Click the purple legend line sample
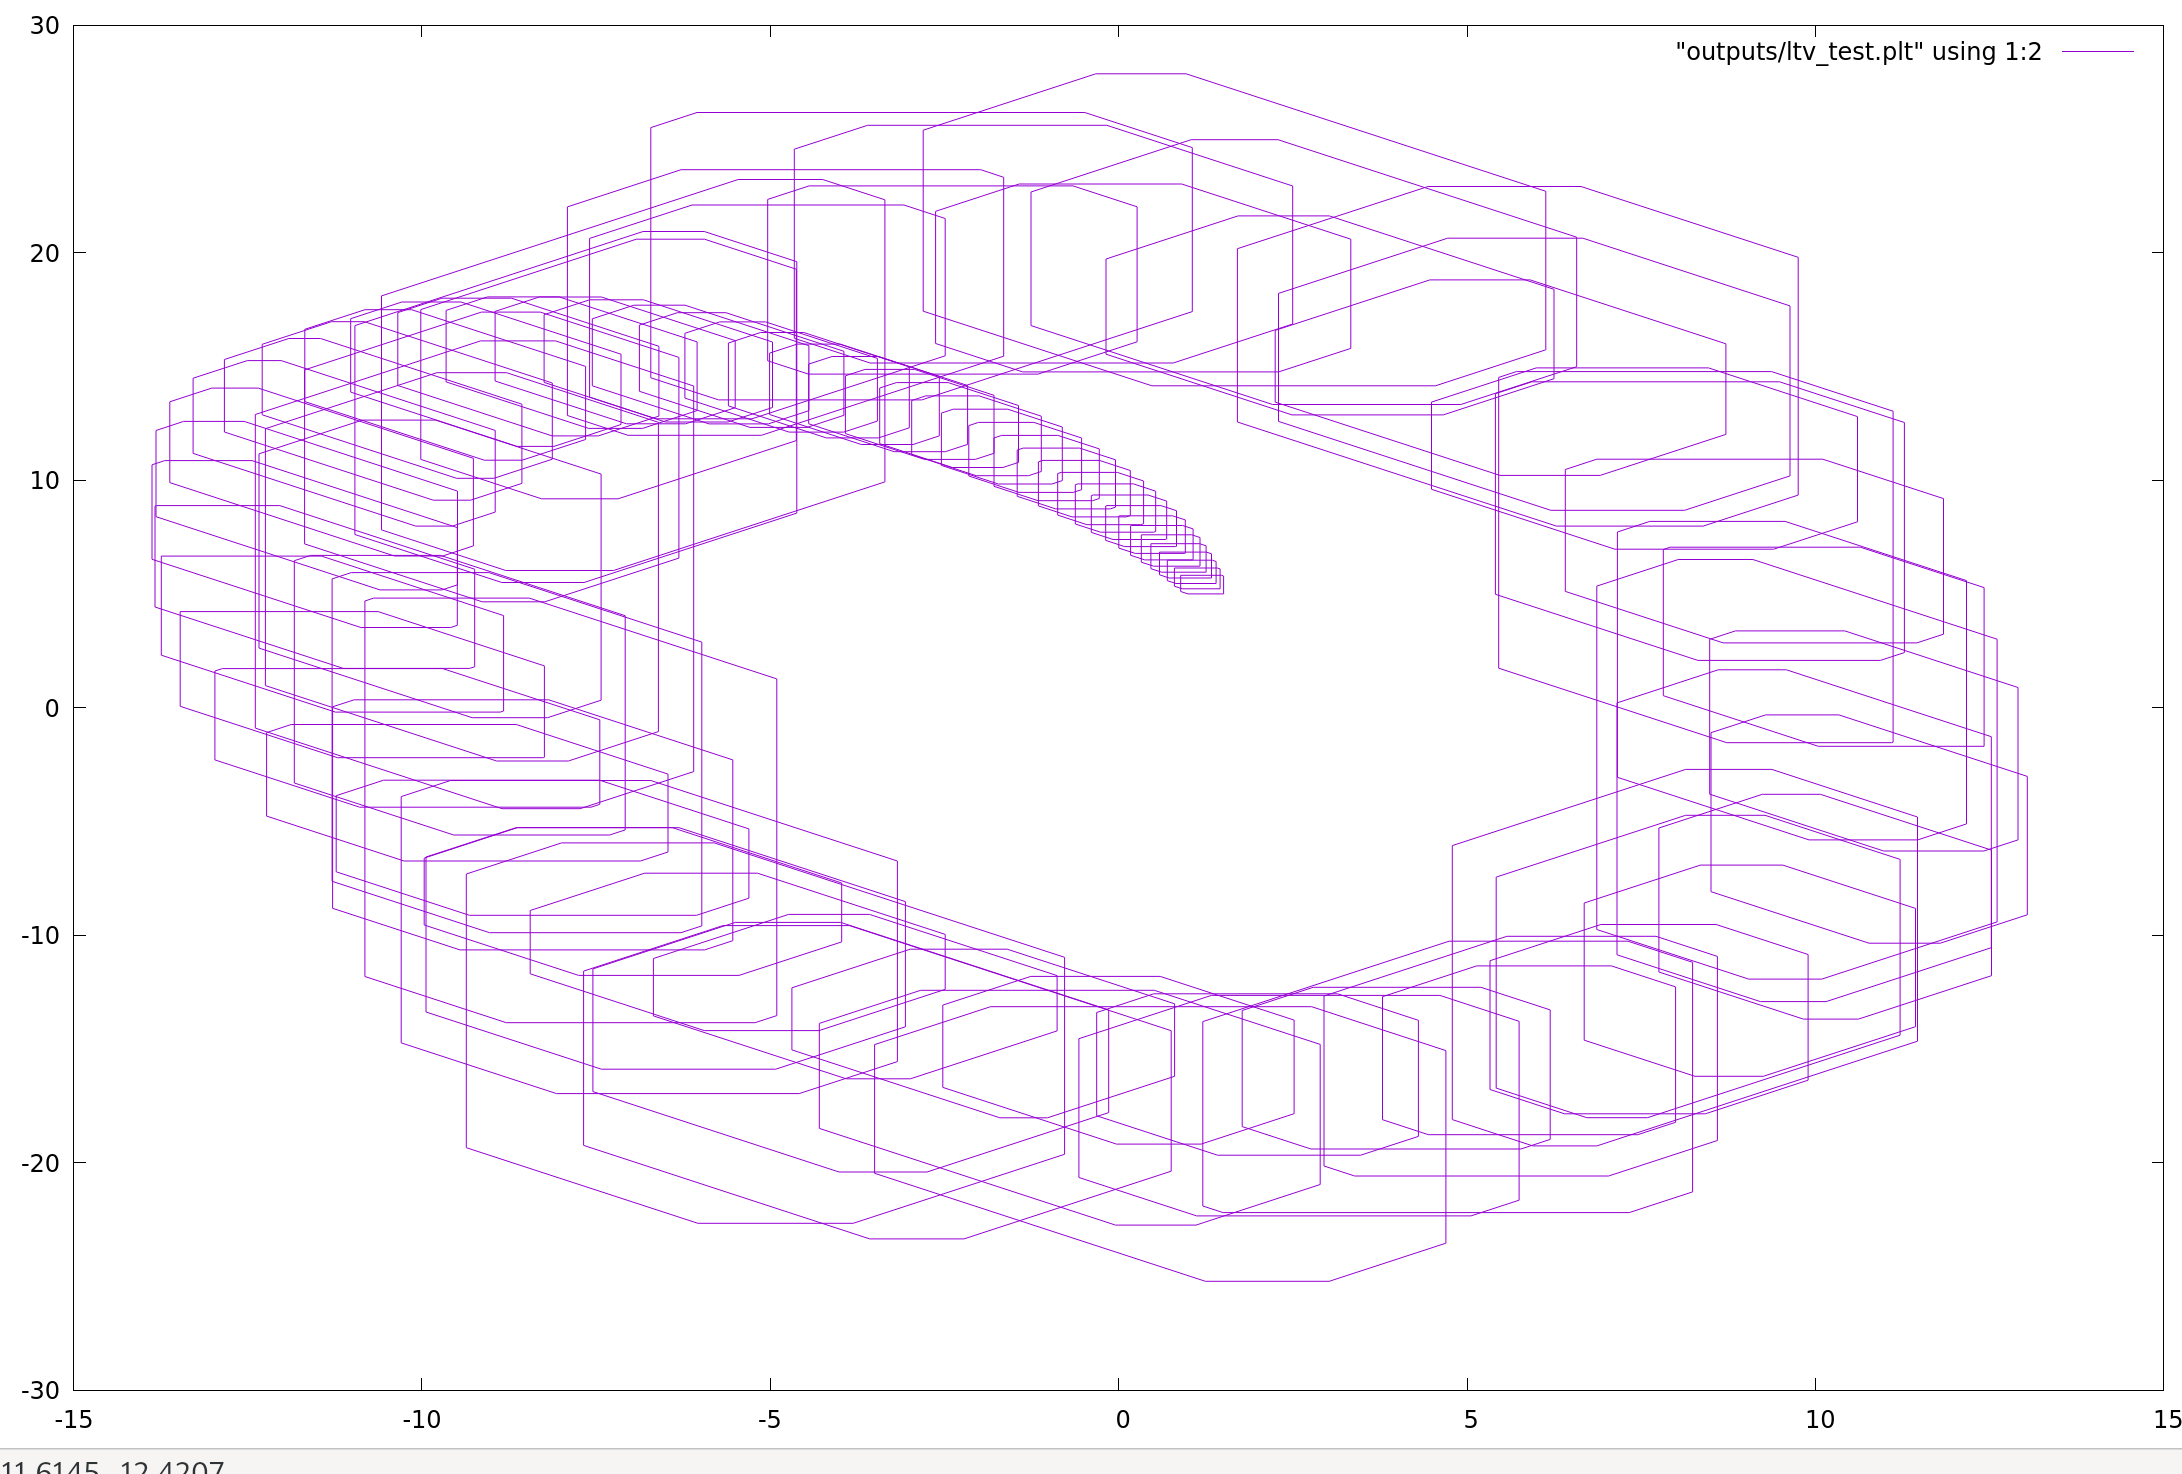 (2097, 52)
